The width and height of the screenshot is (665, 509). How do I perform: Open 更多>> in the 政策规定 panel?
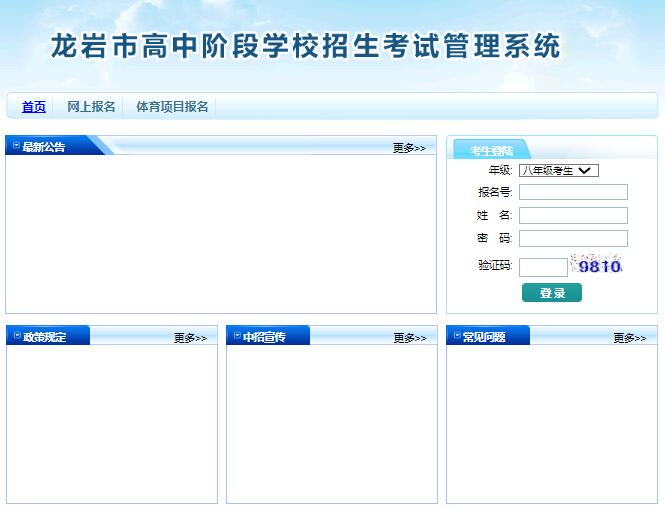(x=190, y=338)
